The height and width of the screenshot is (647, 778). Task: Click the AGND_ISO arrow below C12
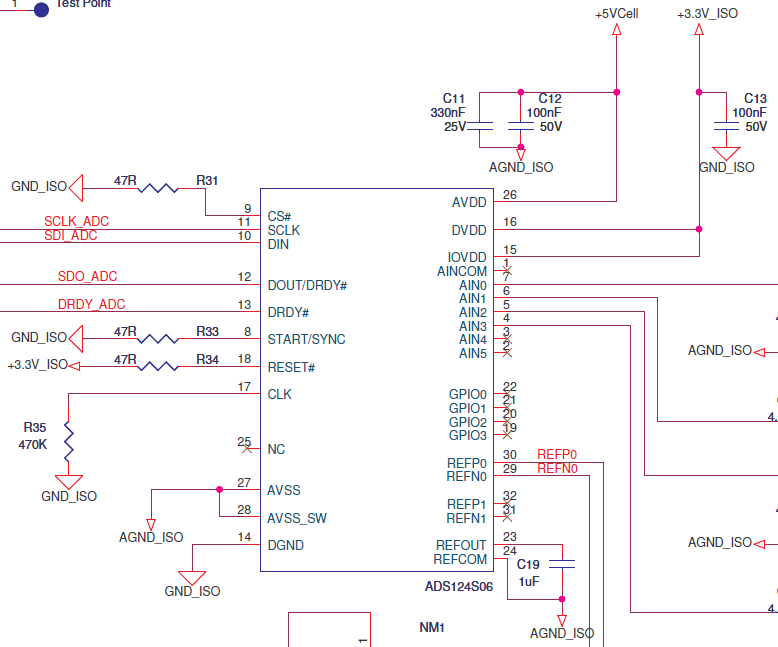coord(521,155)
